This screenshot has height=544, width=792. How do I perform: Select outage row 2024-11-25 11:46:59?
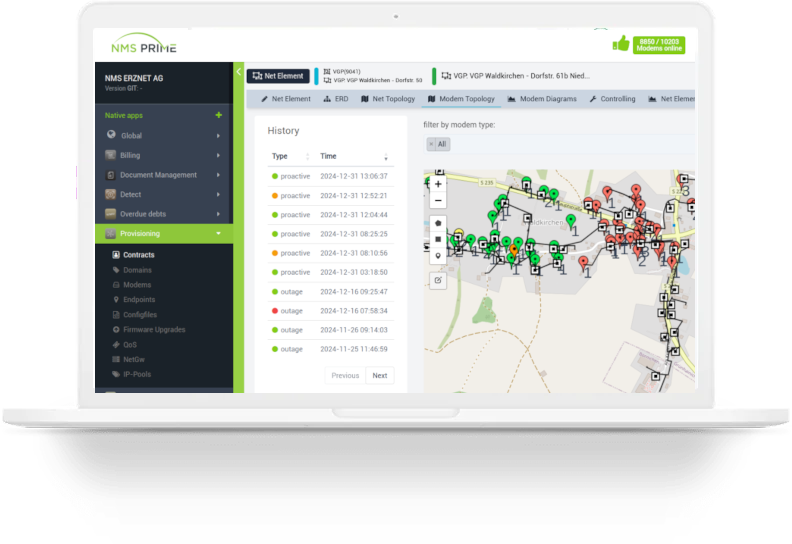(331, 349)
